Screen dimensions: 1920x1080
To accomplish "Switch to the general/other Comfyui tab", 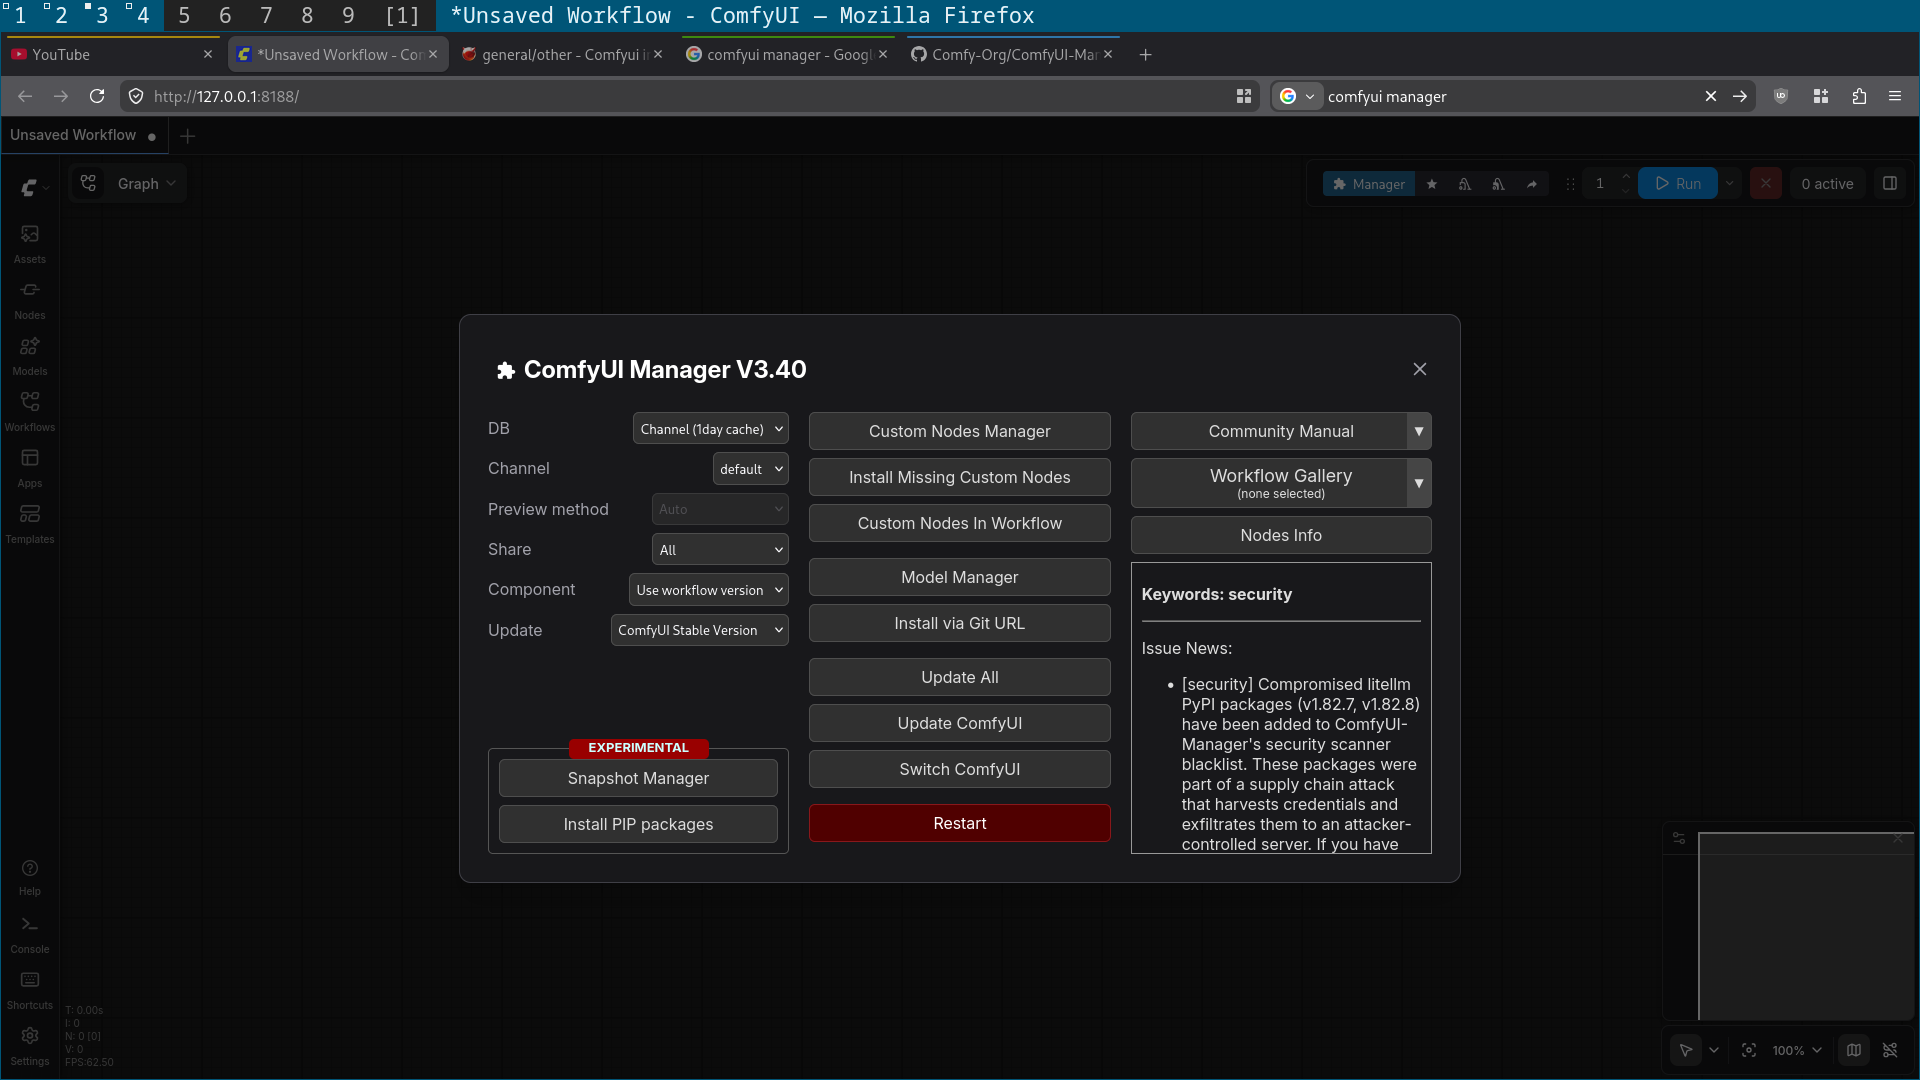I will point(562,55).
